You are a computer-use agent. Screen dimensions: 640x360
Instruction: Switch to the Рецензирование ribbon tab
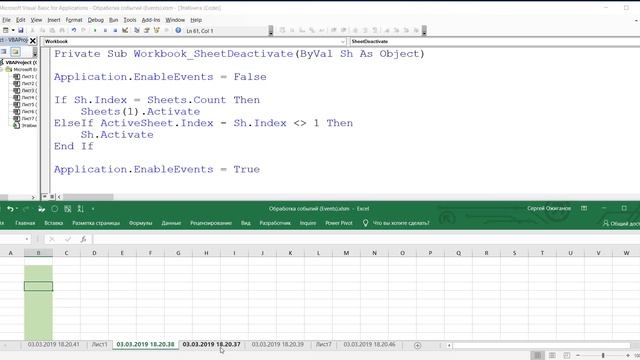click(211, 223)
